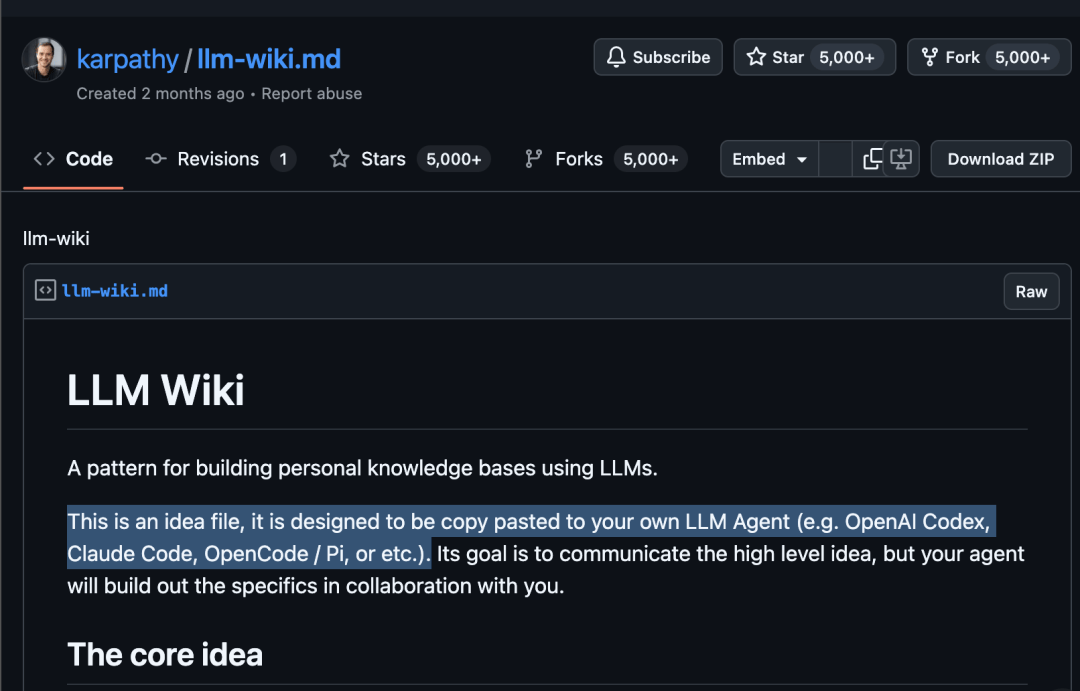
Task: Copy the embed snippet to clipboard
Action: [872, 159]
